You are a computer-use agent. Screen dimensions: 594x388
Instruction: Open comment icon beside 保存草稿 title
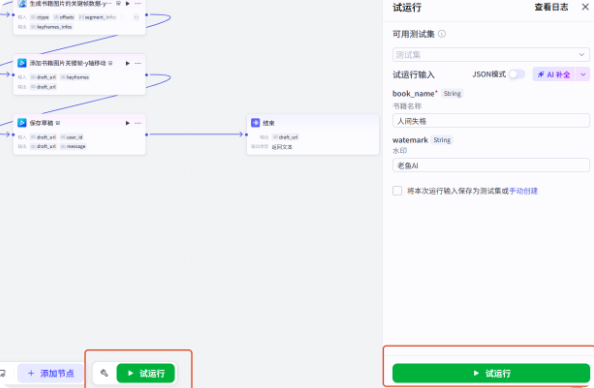coord(58,123)
